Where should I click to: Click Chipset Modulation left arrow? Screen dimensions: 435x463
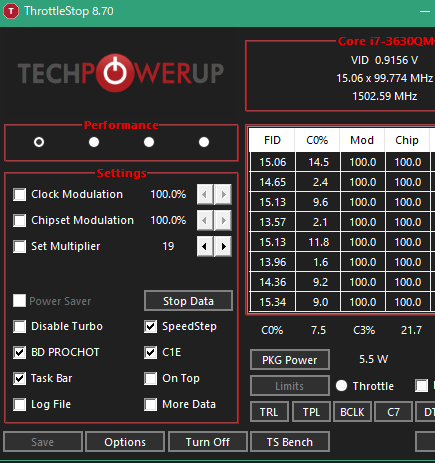click(x=205, y=220)
